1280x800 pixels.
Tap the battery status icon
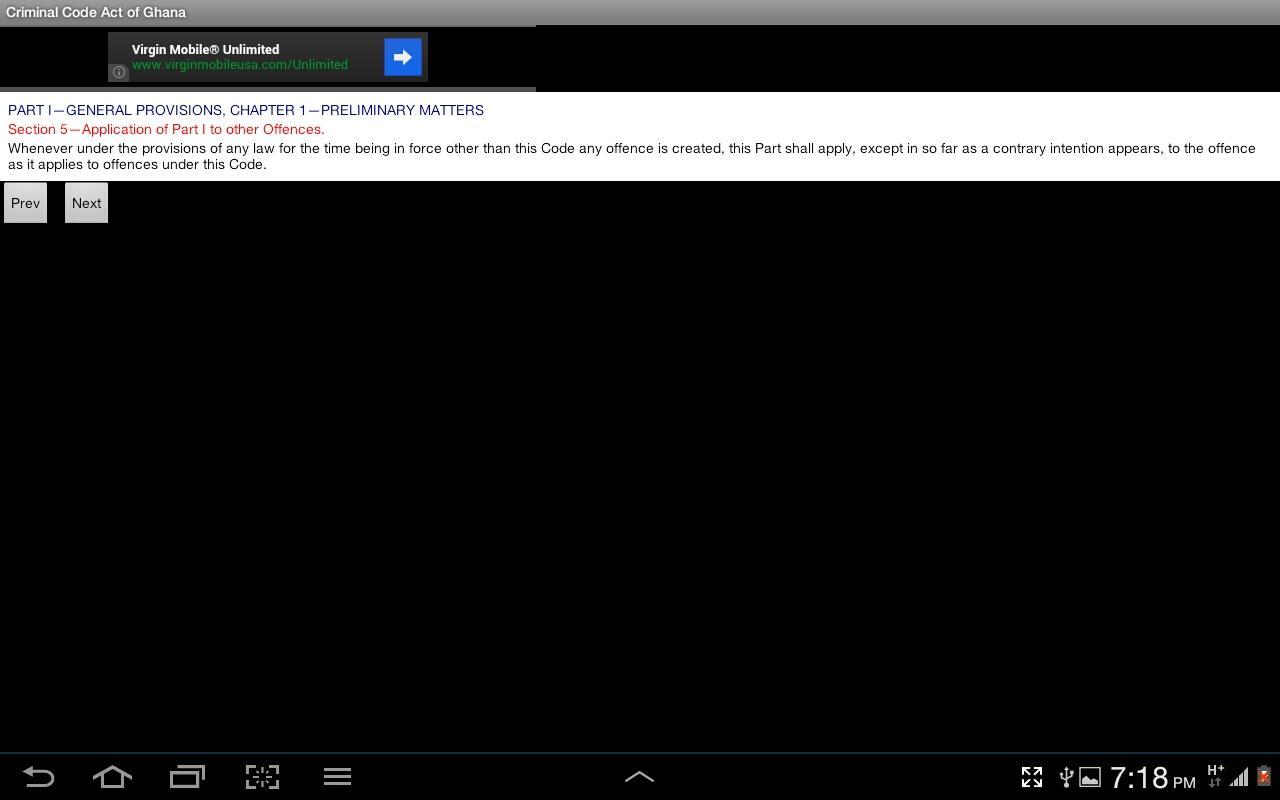[1264, 777]
